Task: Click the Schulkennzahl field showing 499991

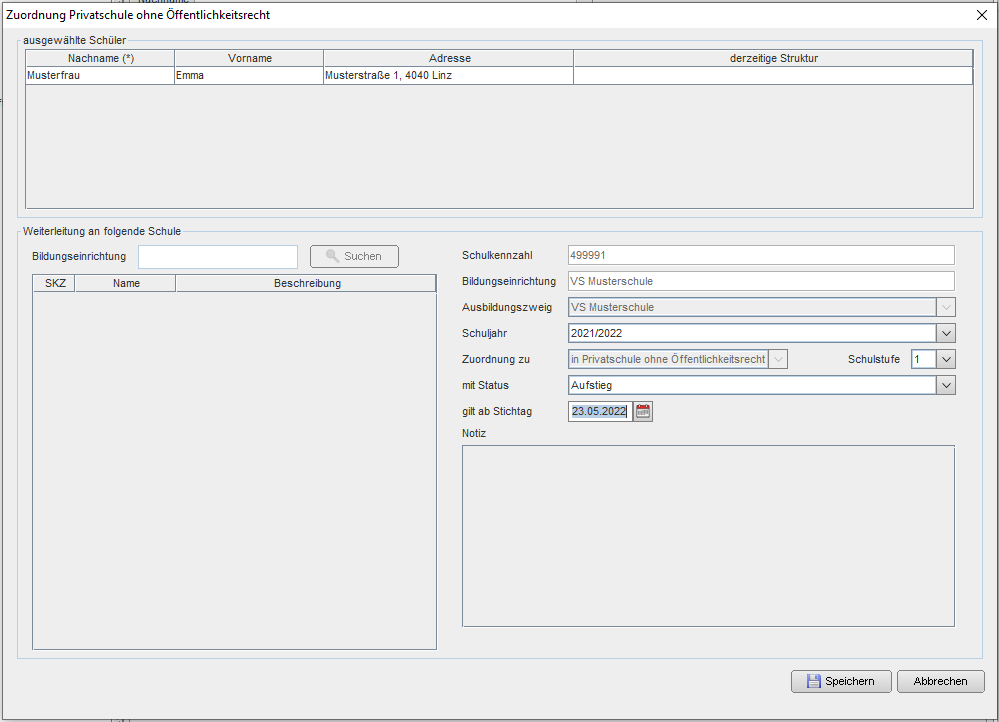Action: [760, 255]
